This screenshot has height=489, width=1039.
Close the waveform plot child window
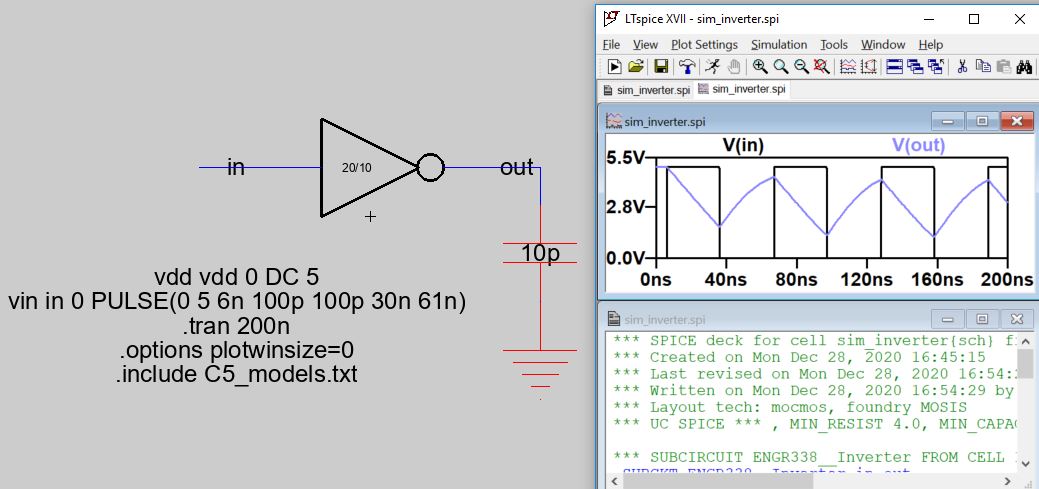(x=1016, y=121)
